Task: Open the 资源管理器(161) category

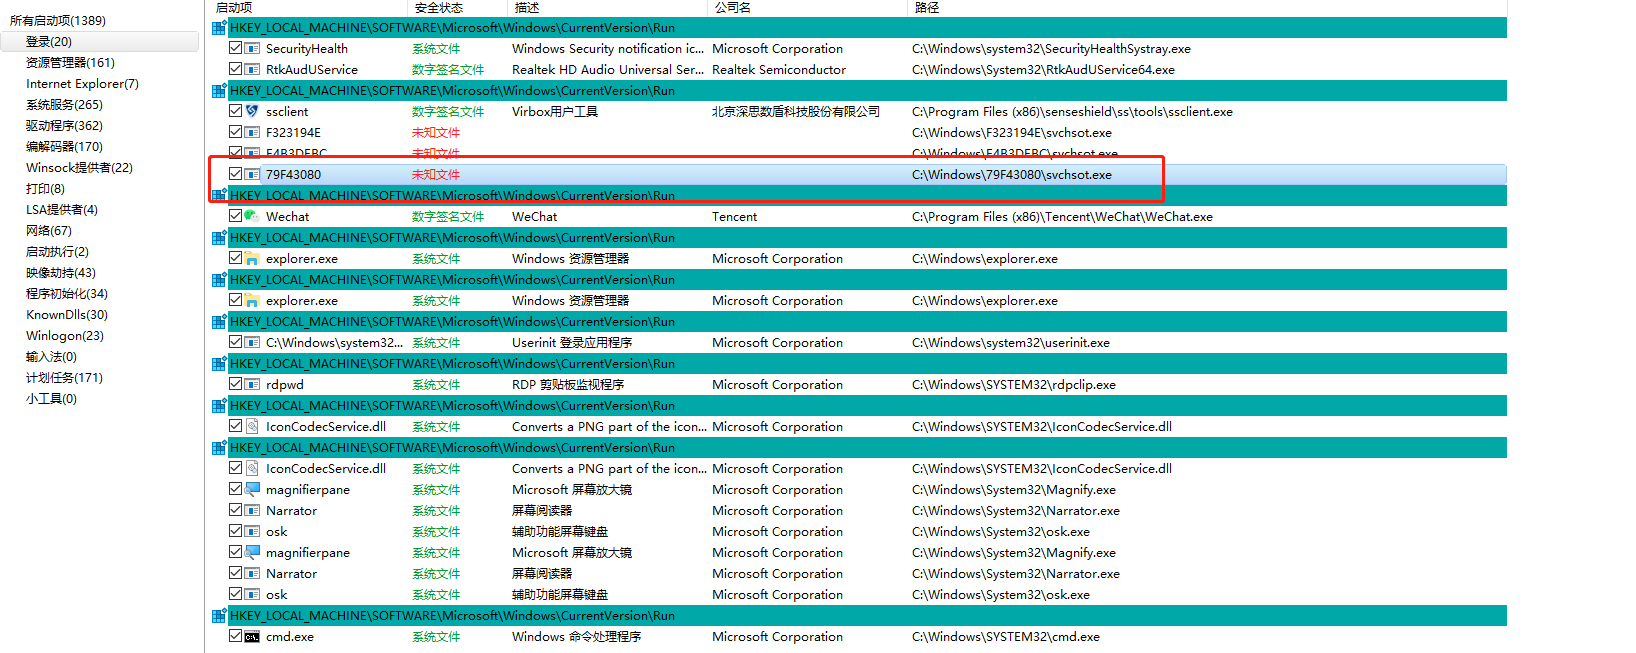Action: 70,62
